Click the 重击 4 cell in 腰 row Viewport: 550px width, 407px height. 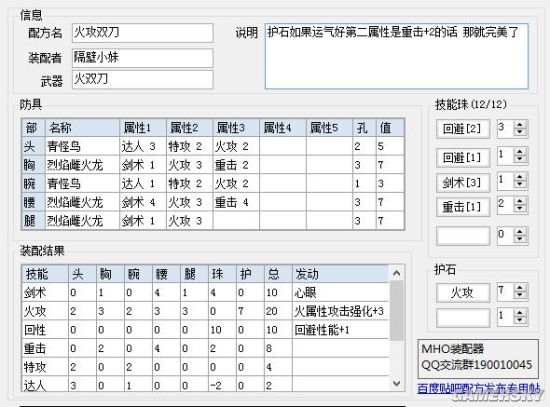pos(236,202)
